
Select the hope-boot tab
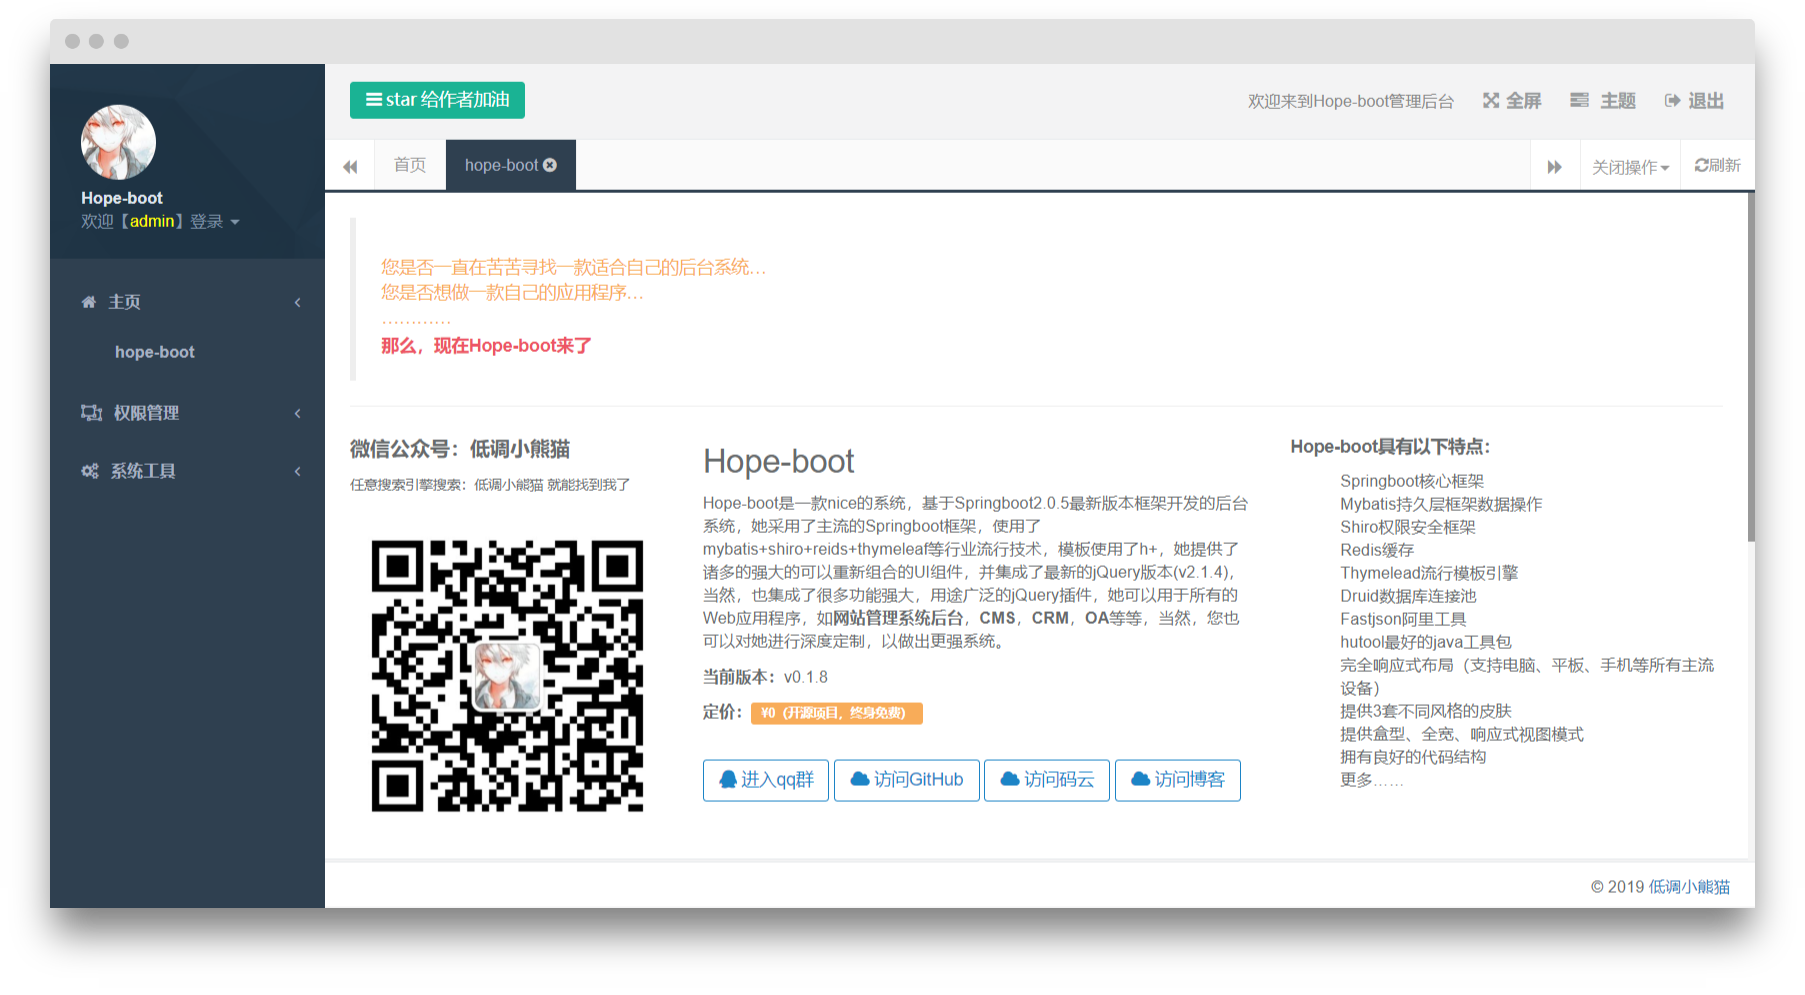coord(511,165)
